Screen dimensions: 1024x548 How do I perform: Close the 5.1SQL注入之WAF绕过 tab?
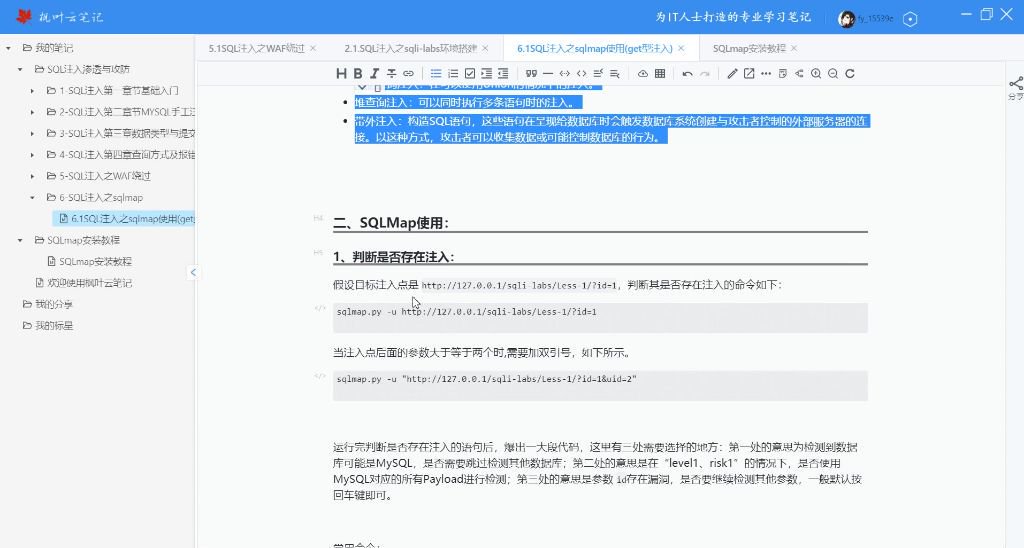click(313, 48)
